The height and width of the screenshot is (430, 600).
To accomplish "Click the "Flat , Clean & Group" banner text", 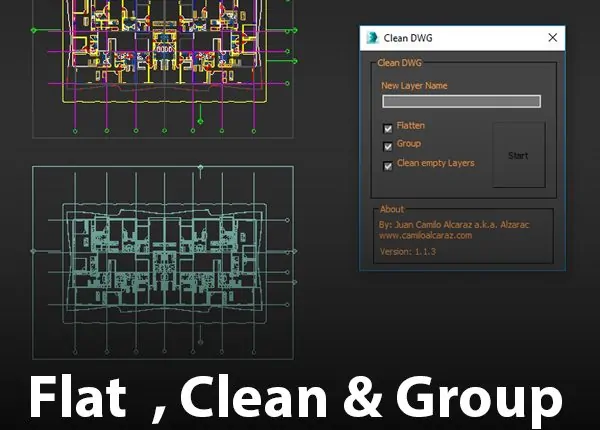I will (x=295, y=397).
